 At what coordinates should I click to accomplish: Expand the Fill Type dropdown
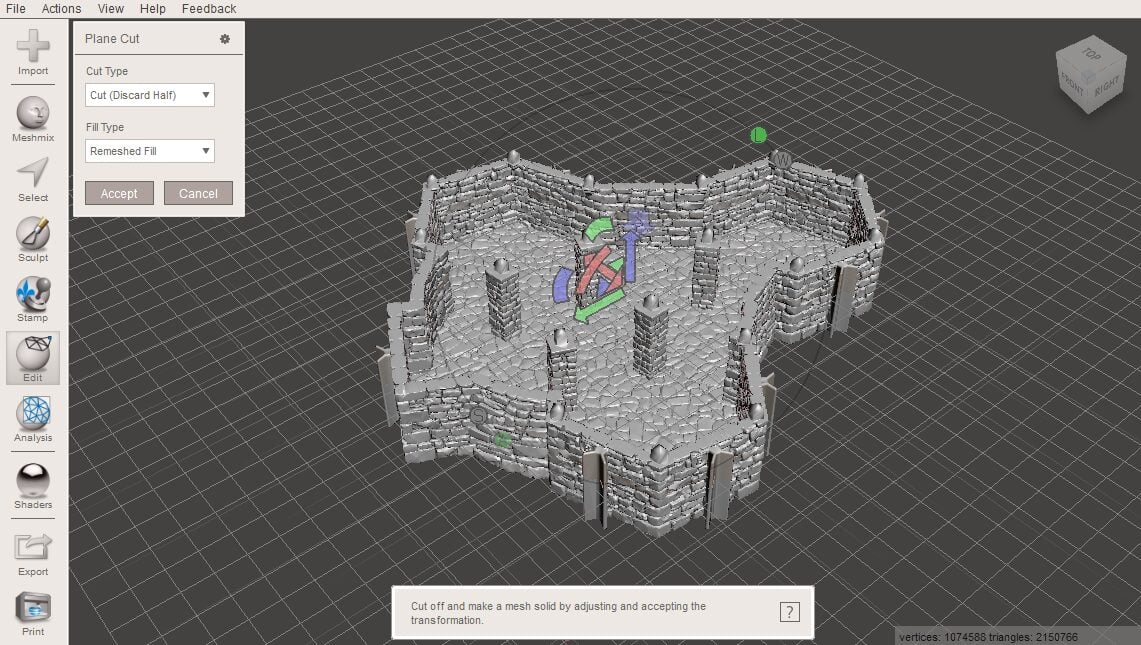(150, 151)
